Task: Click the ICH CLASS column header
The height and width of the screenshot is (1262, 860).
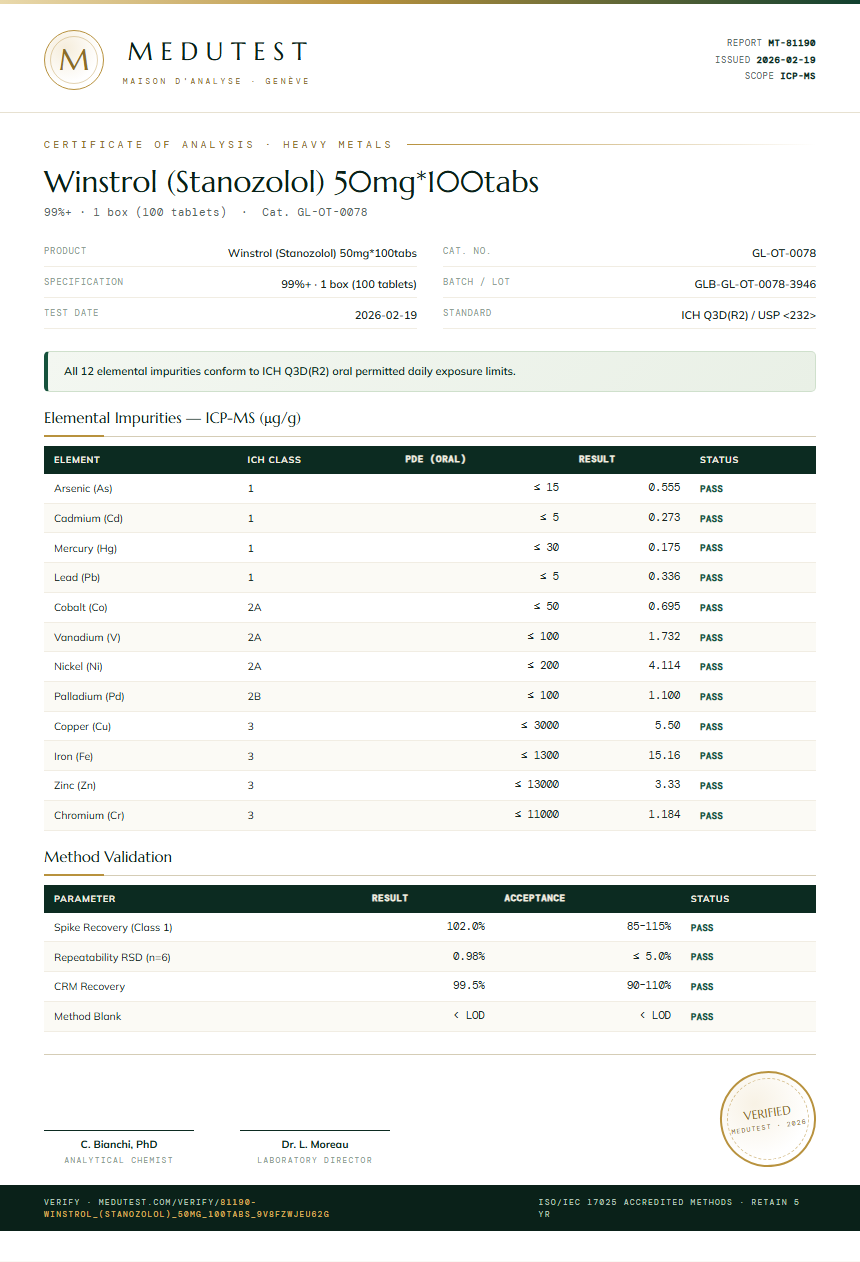Action: 274,460
